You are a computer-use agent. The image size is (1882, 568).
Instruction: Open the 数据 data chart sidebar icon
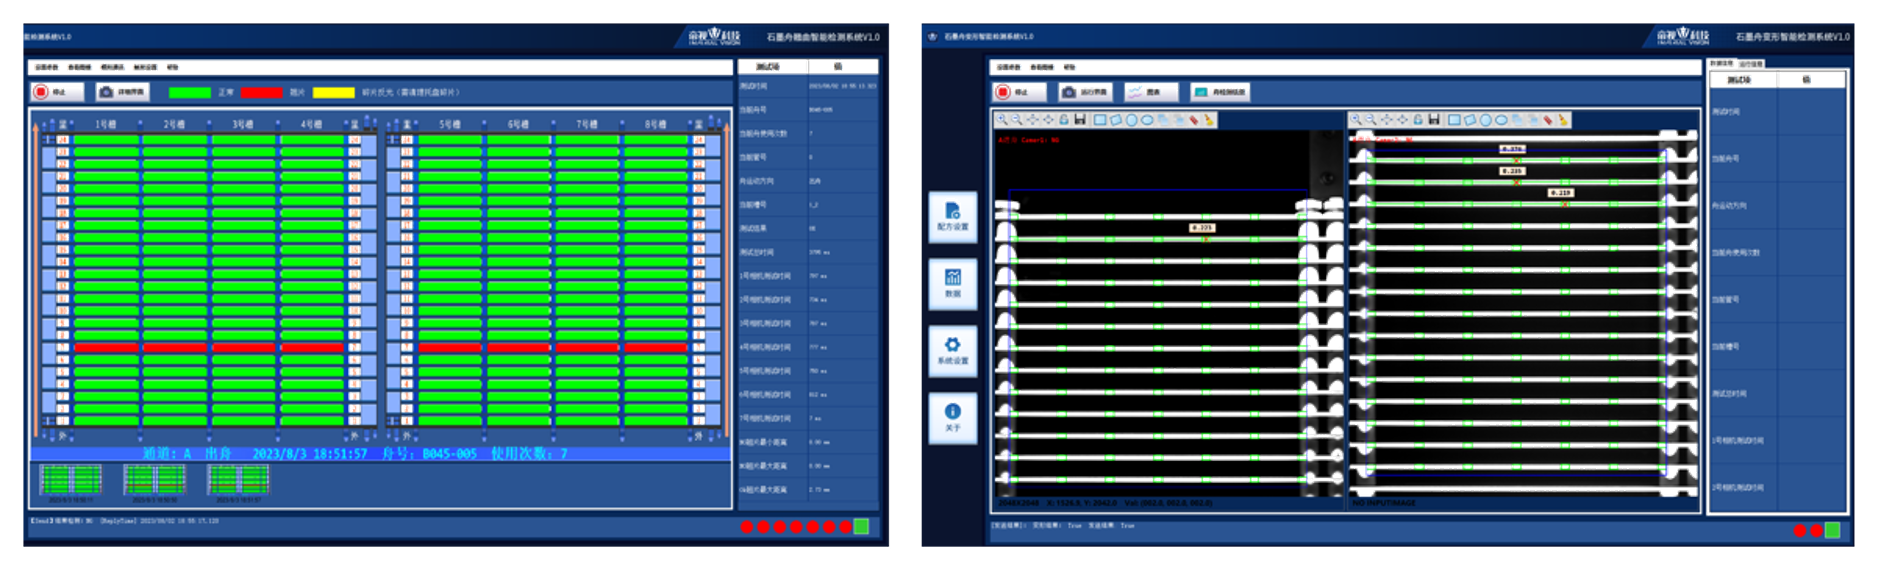point(952,283)
